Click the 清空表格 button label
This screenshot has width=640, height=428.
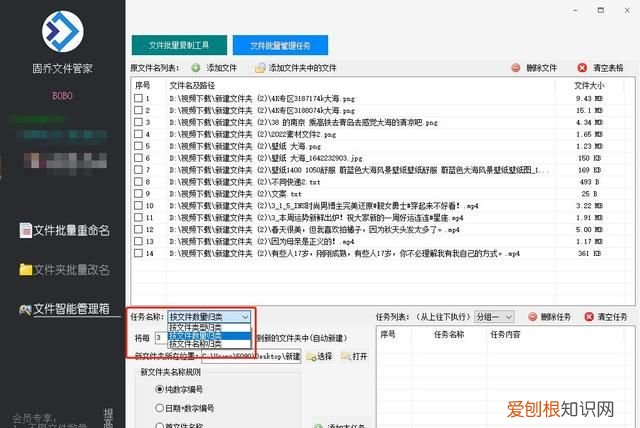point(608,68)
